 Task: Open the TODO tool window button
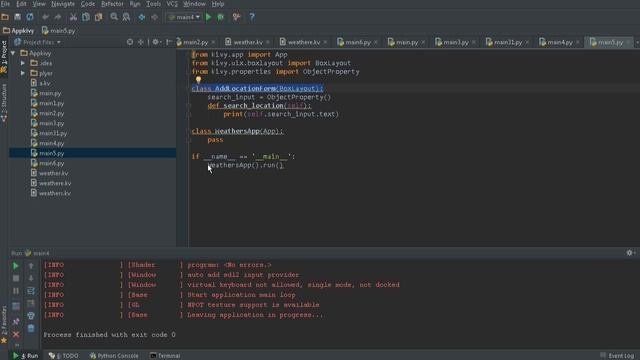[x=64, y=356]
